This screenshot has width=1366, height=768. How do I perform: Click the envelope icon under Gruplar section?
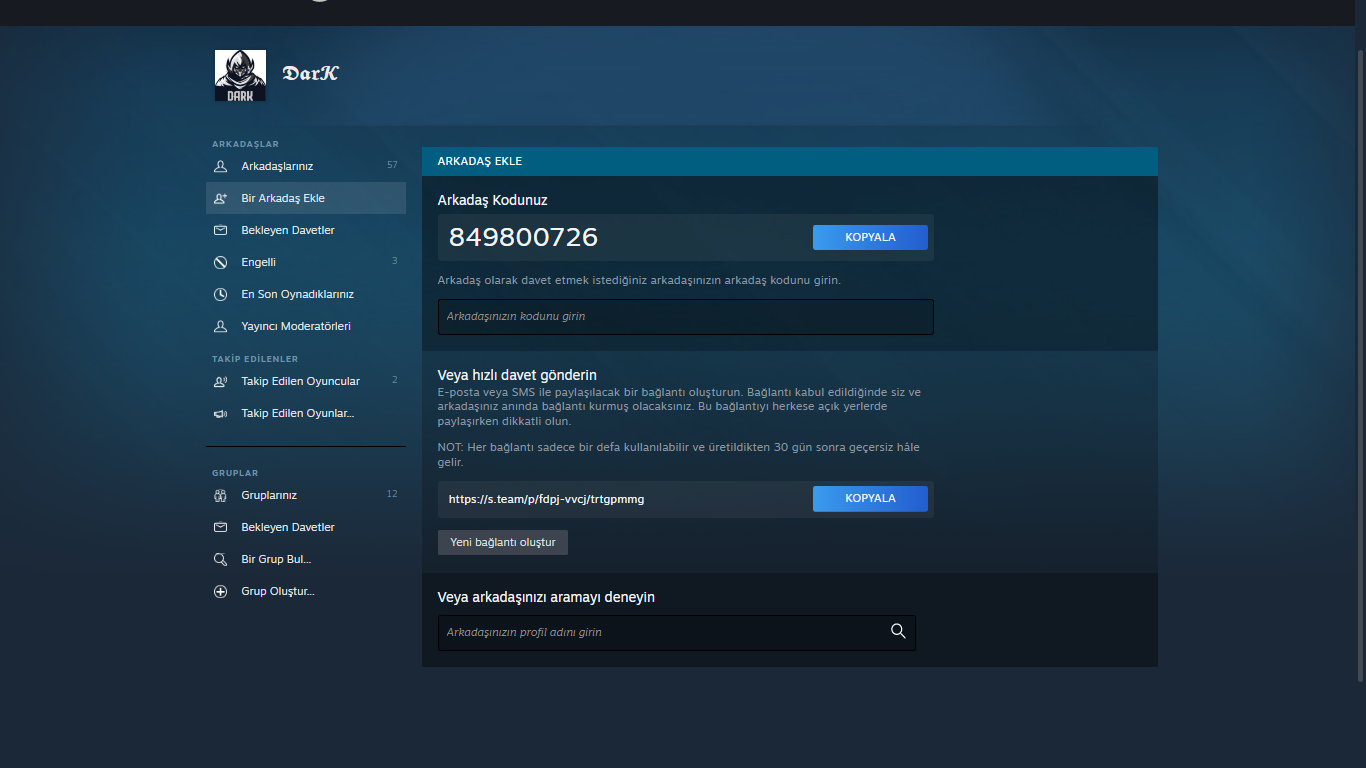(221, 527)
